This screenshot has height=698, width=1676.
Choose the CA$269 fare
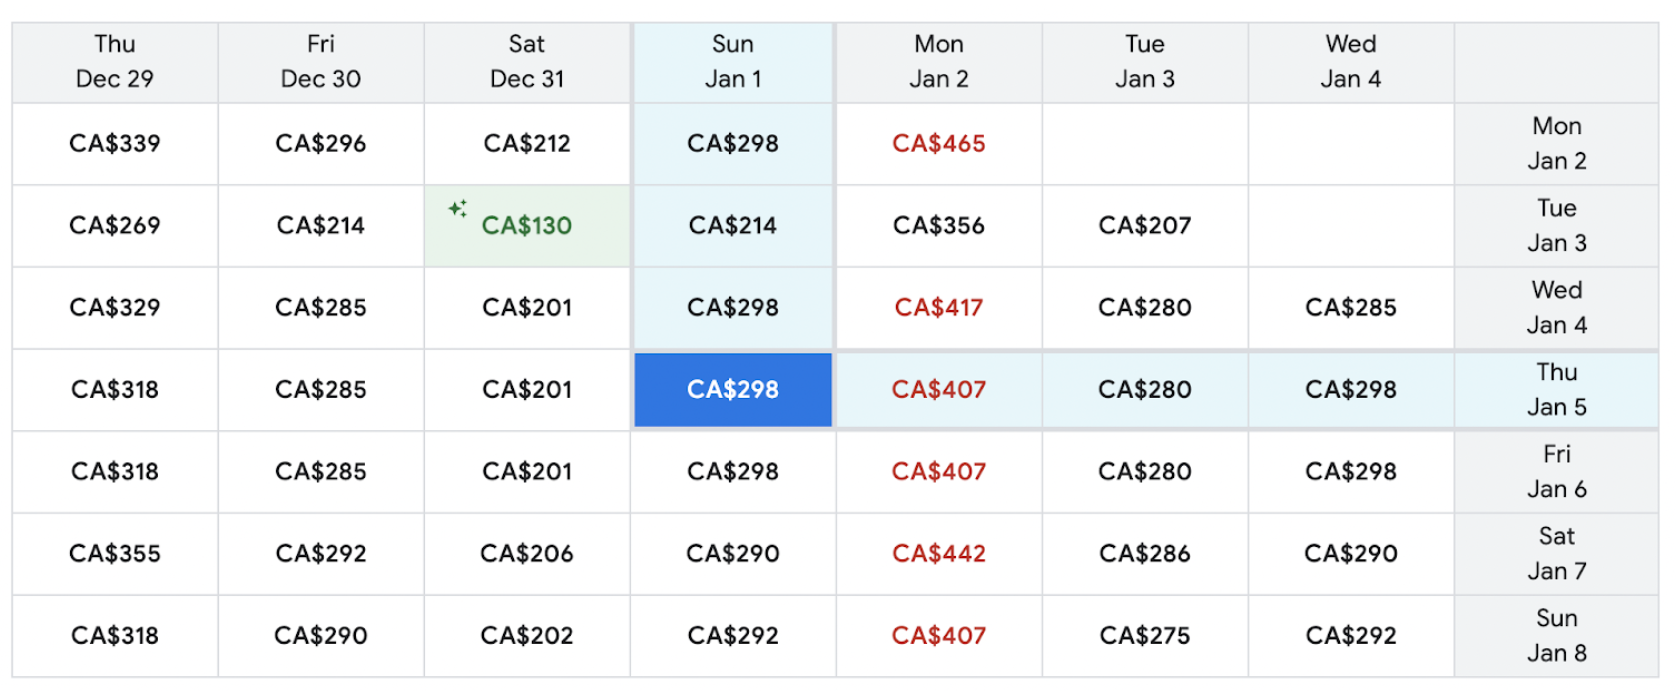coord(115,226)
